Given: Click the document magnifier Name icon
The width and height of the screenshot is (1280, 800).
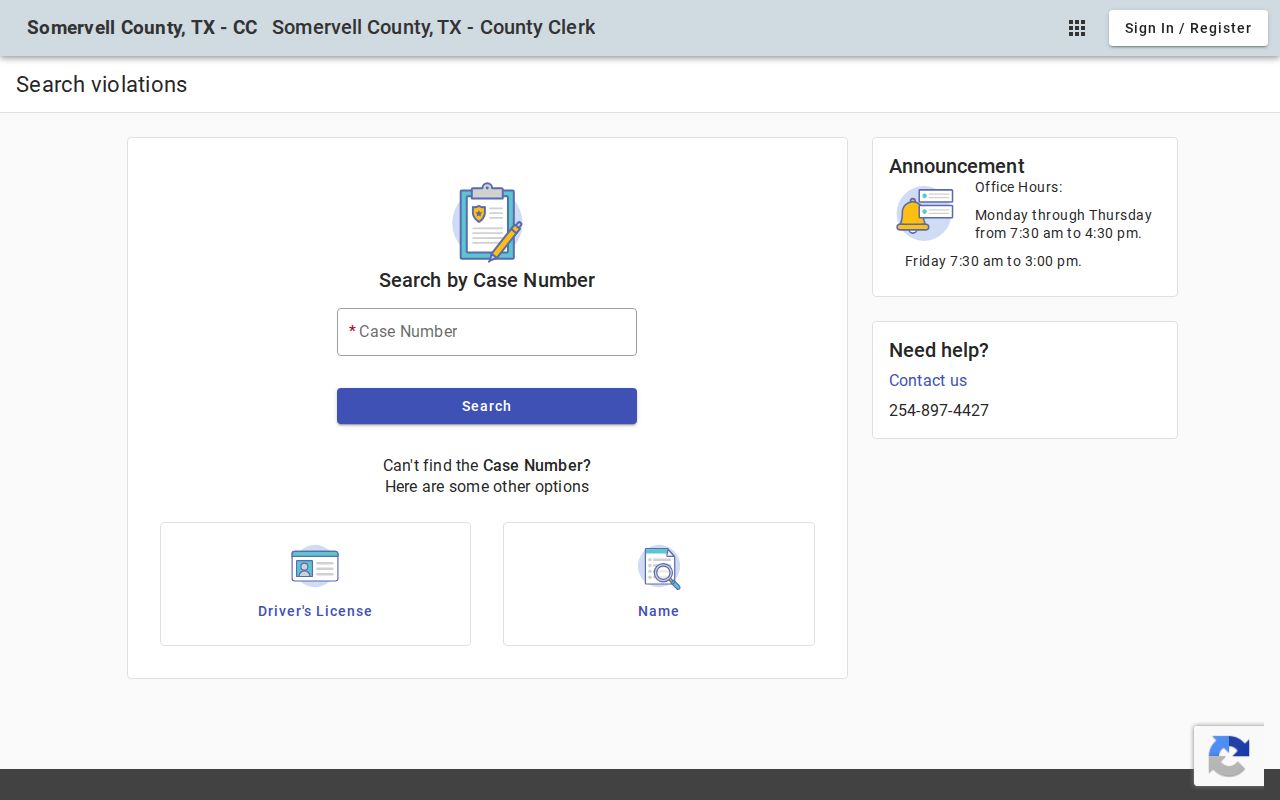Looking at the screenshot, I should (x=659, y=567).
